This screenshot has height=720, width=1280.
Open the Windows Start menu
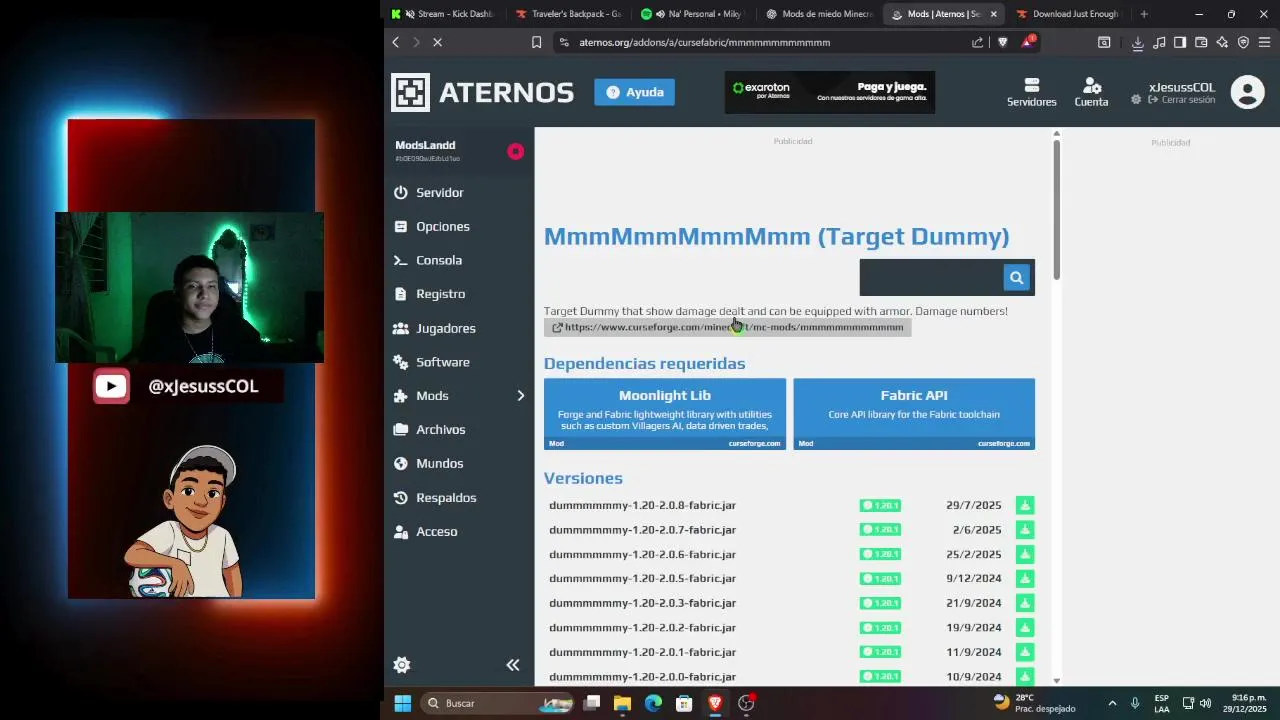[402, 703]
